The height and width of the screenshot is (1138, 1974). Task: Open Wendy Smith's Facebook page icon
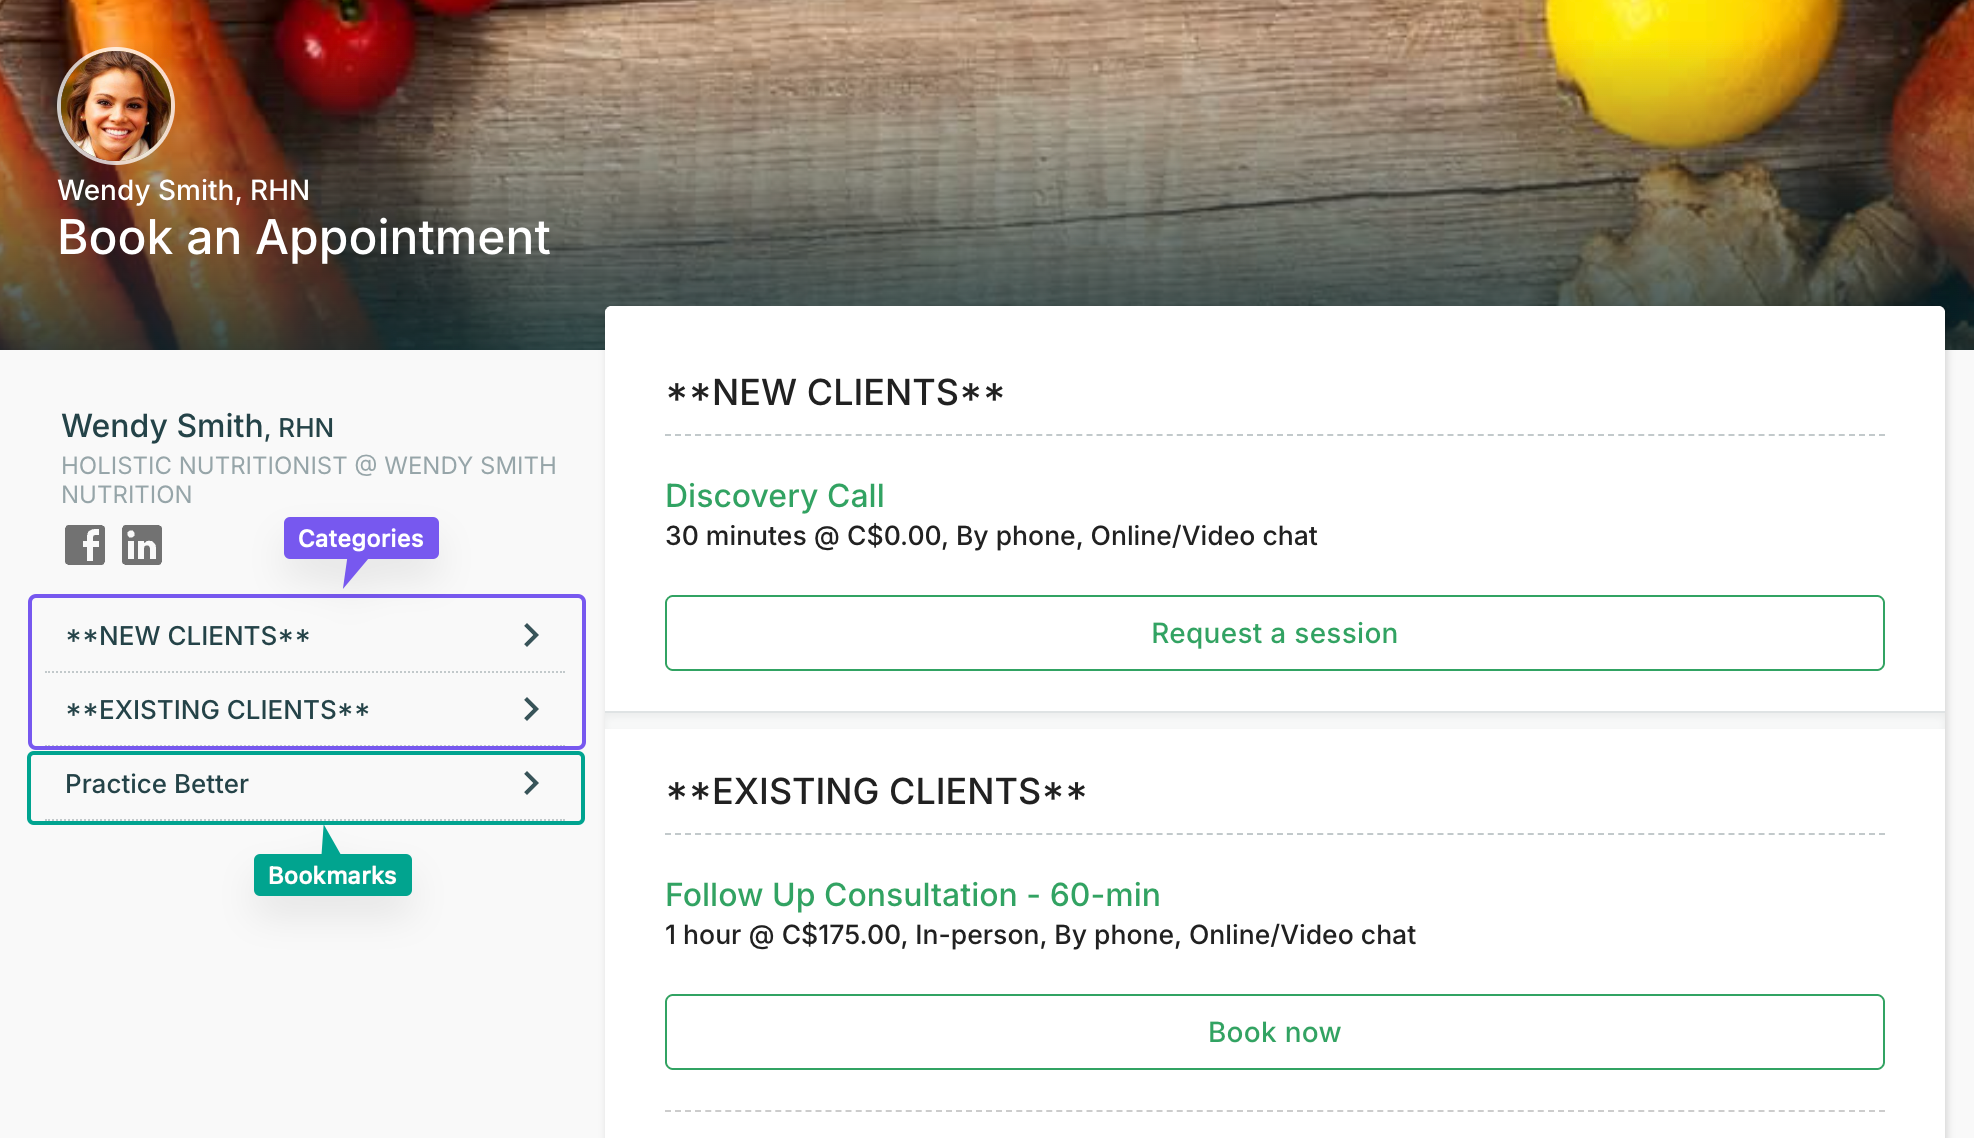(85, 545)
